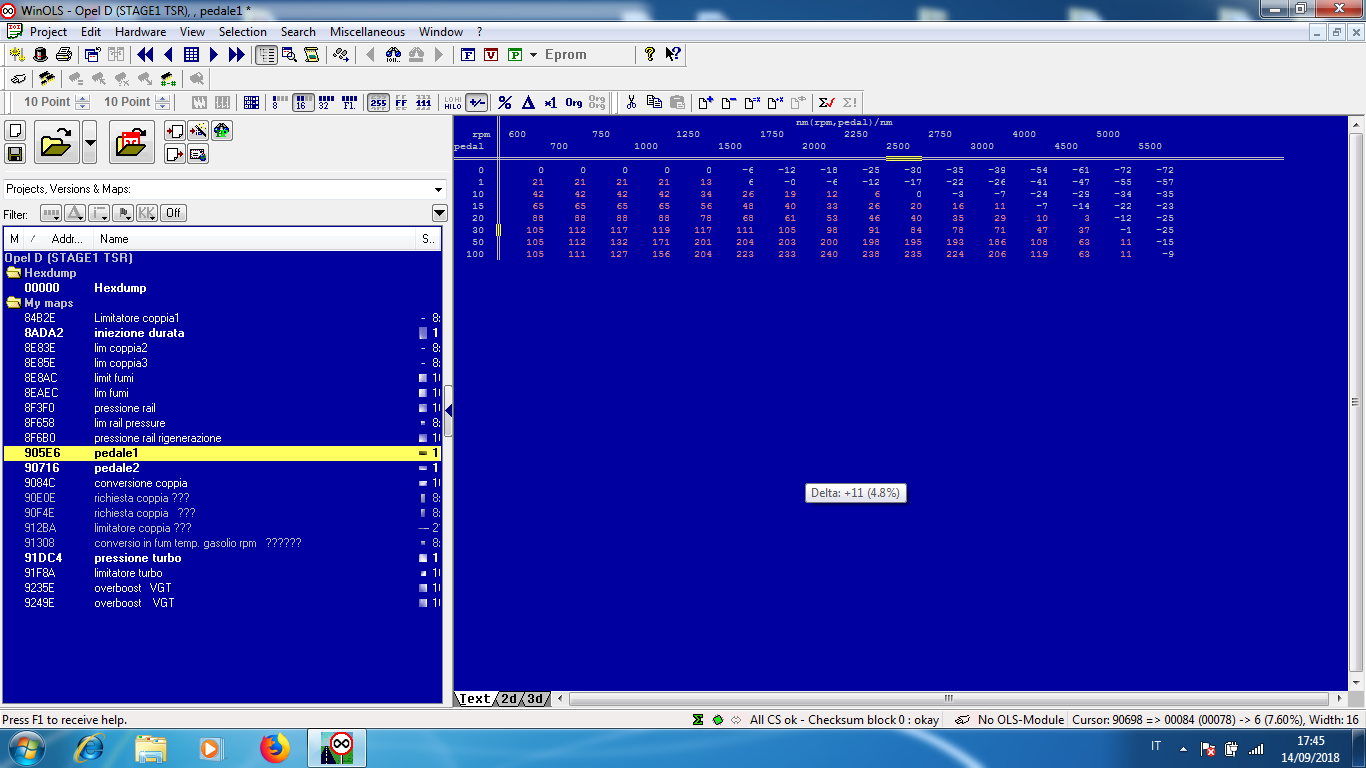1366x768 pixels.
Task: Toggle 111 binary number display
Action: click(x=424, y=102)
